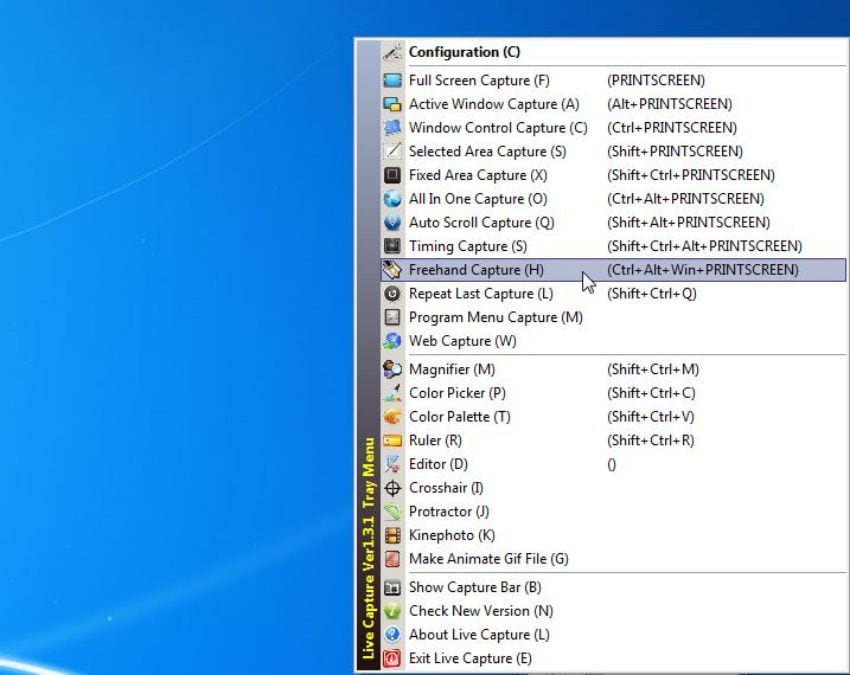Click the Editor icon
The width and height of the screenshot is (850, 675).
[x=392, y=464]
